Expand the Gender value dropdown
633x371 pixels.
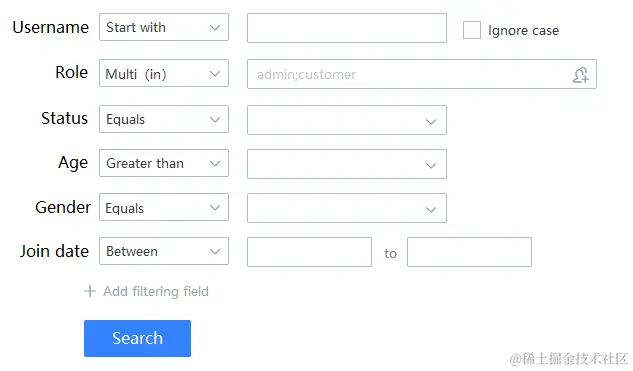(347, 208)
